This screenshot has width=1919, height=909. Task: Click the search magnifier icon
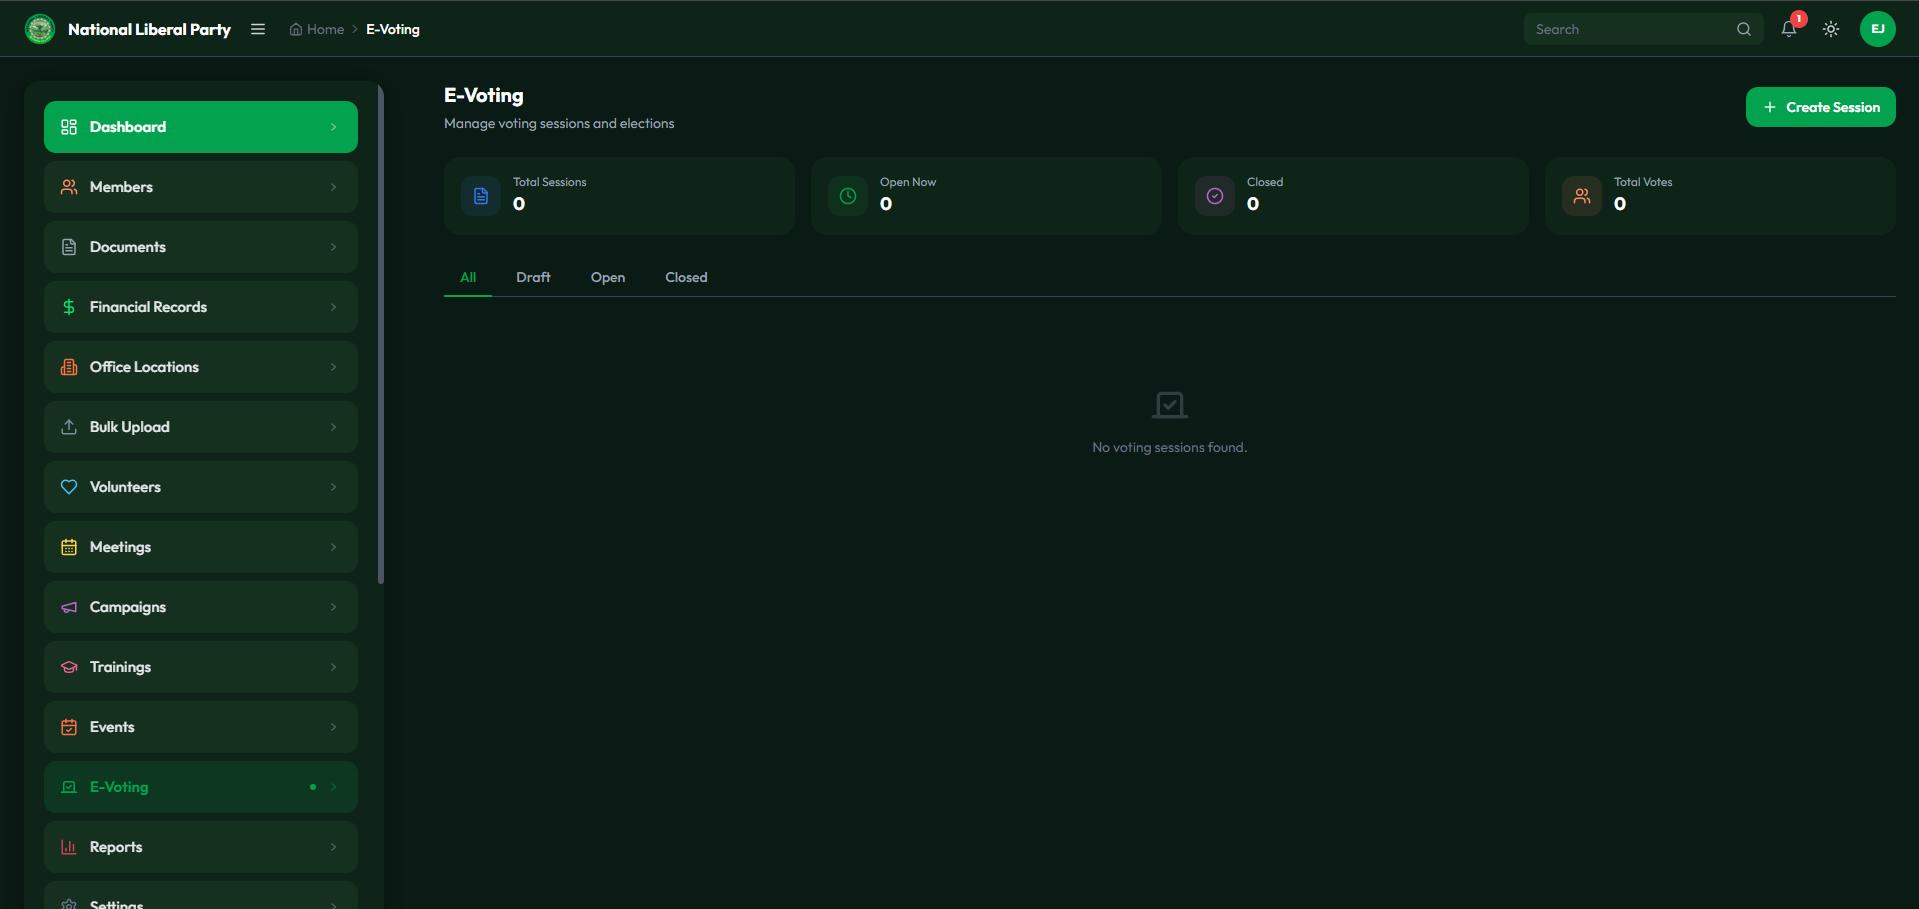(1744, 29)
